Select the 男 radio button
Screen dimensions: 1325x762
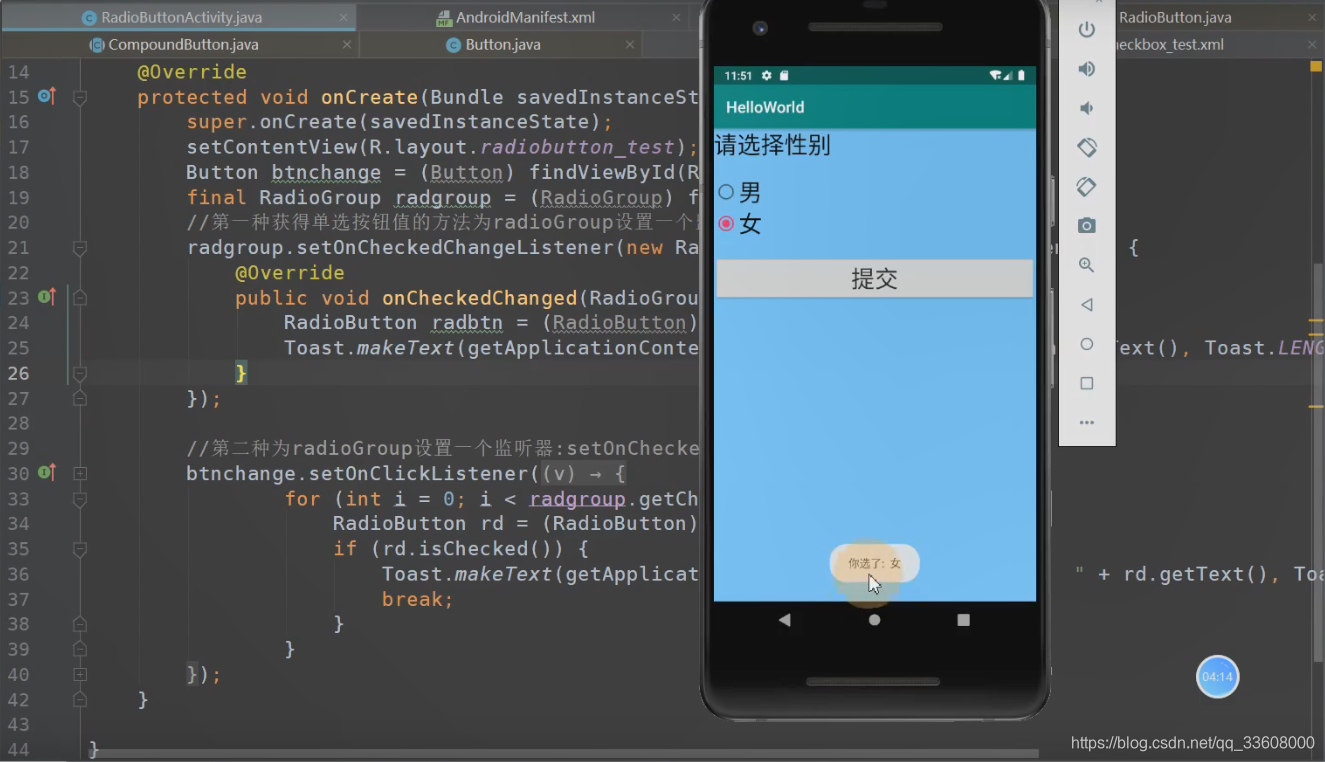pyautogui.click(x=726, y=192)
